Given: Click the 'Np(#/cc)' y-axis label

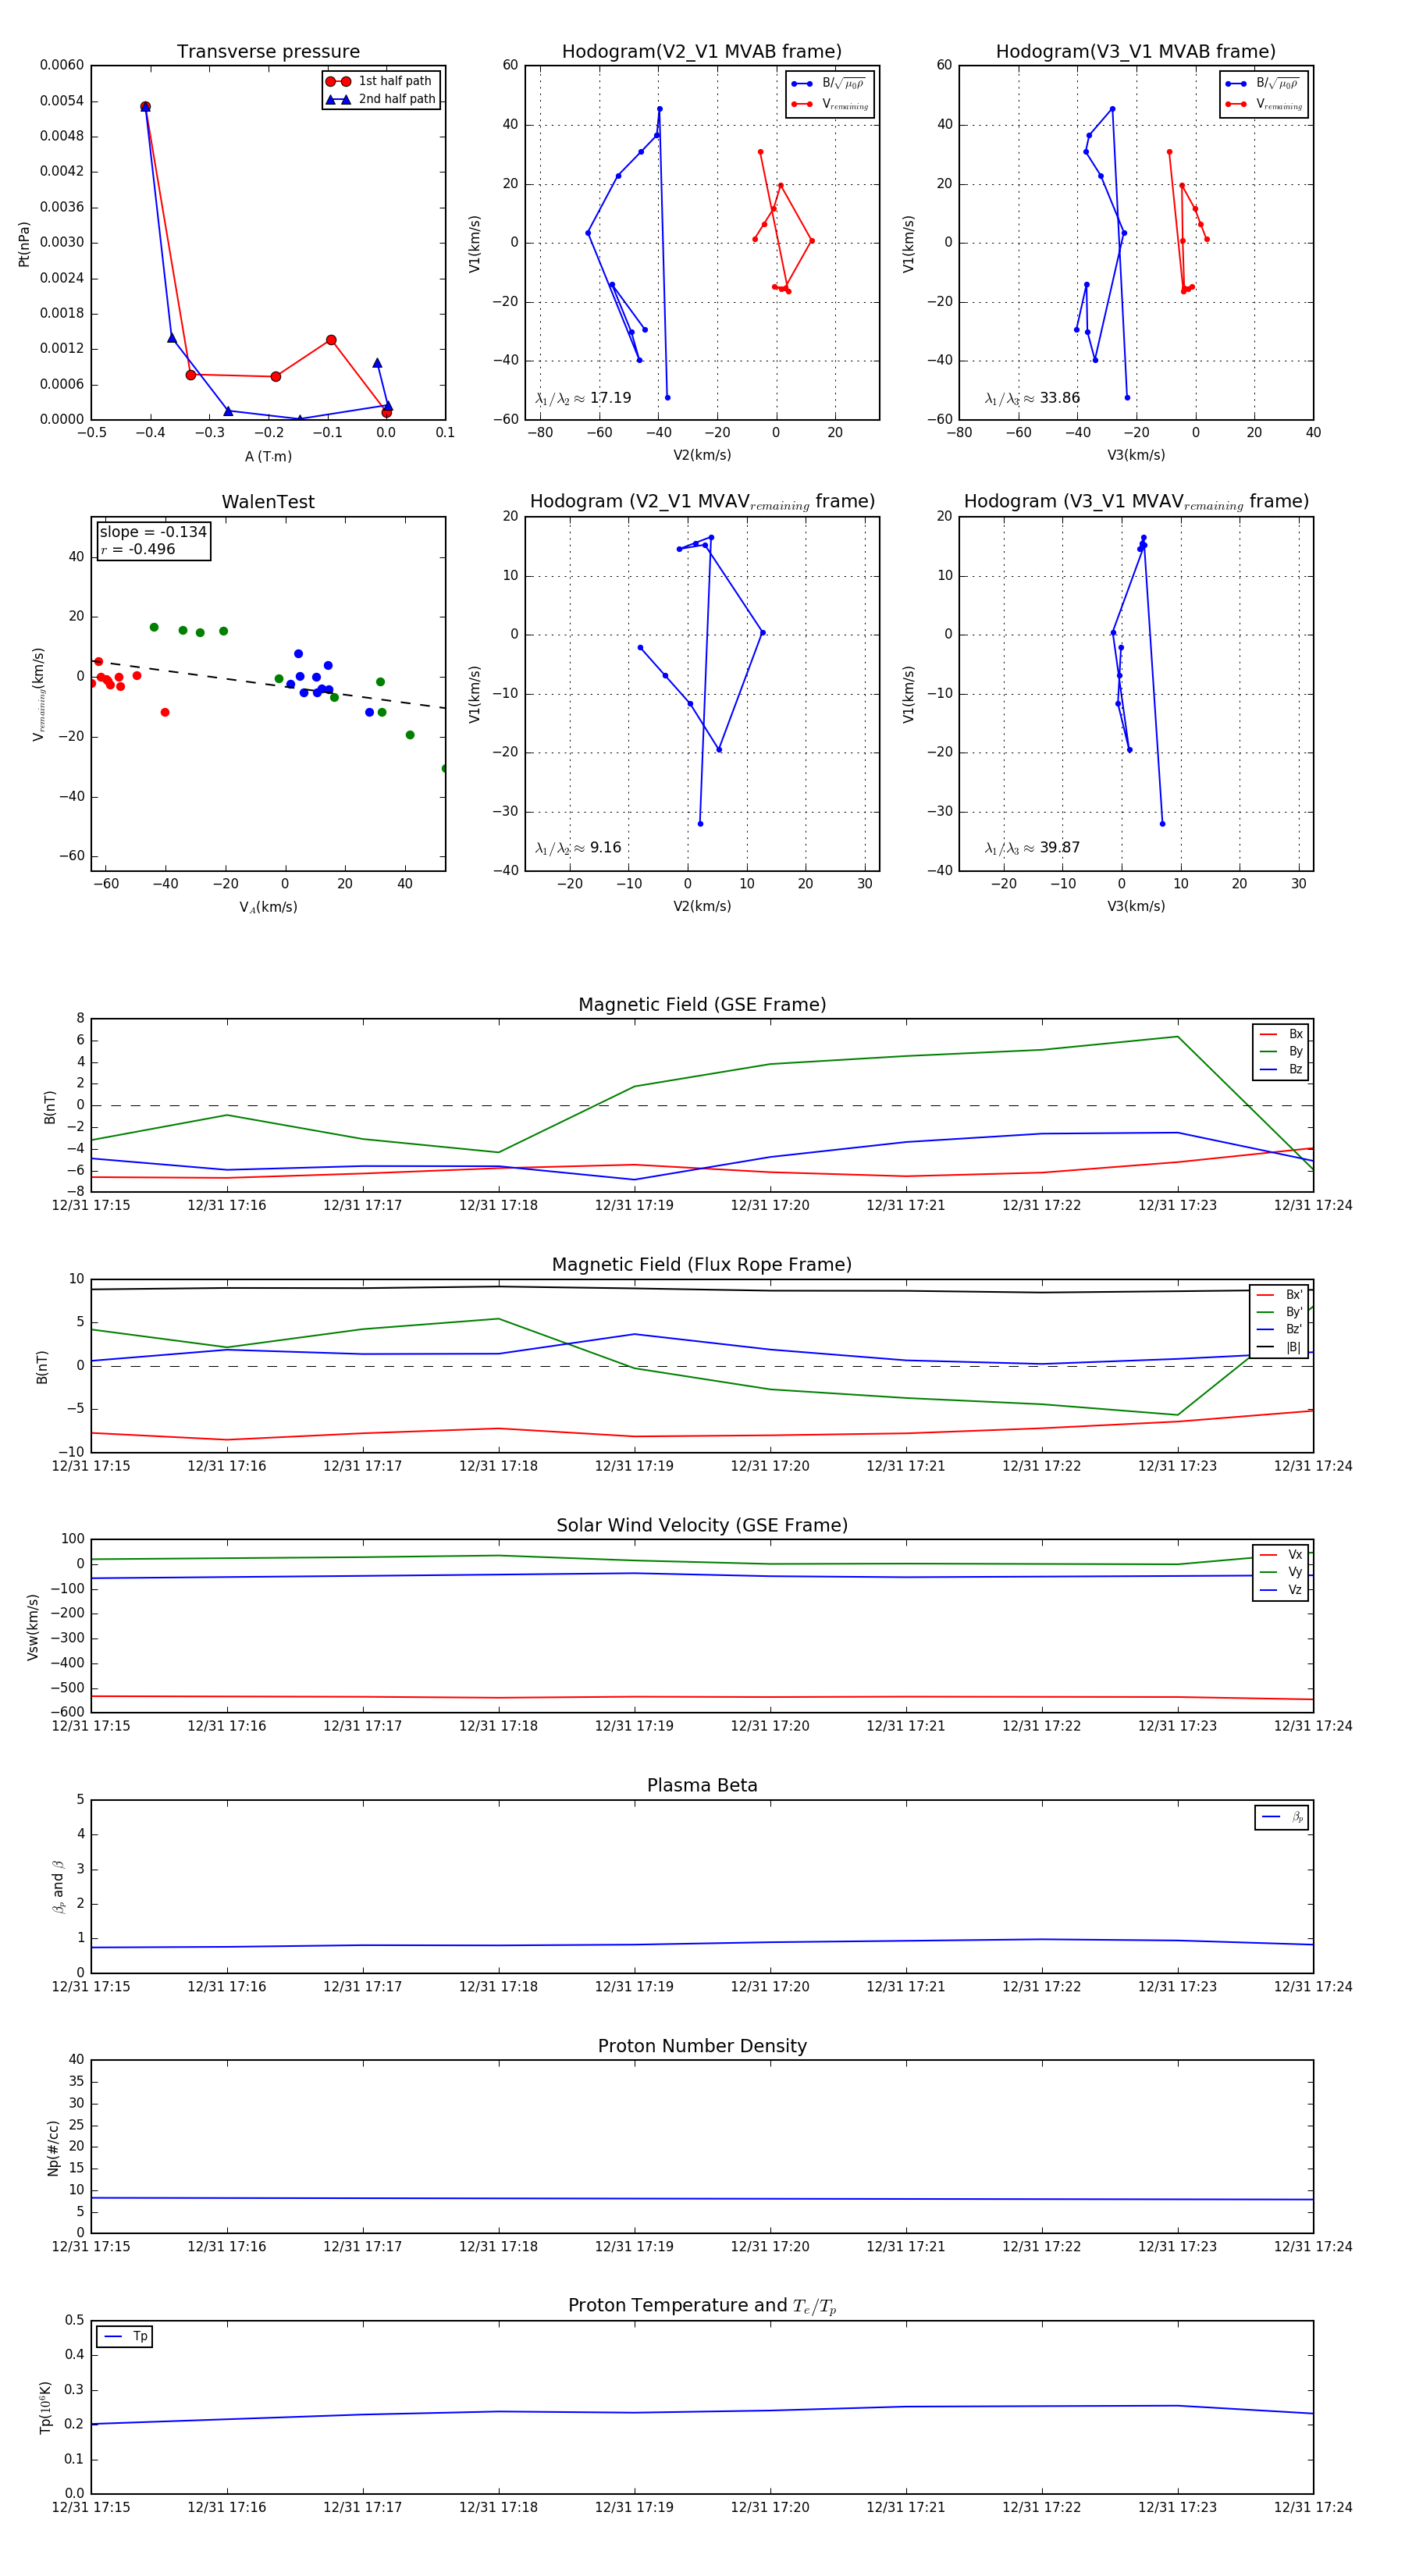Looking at the screenshot, I should point(53,2147).
